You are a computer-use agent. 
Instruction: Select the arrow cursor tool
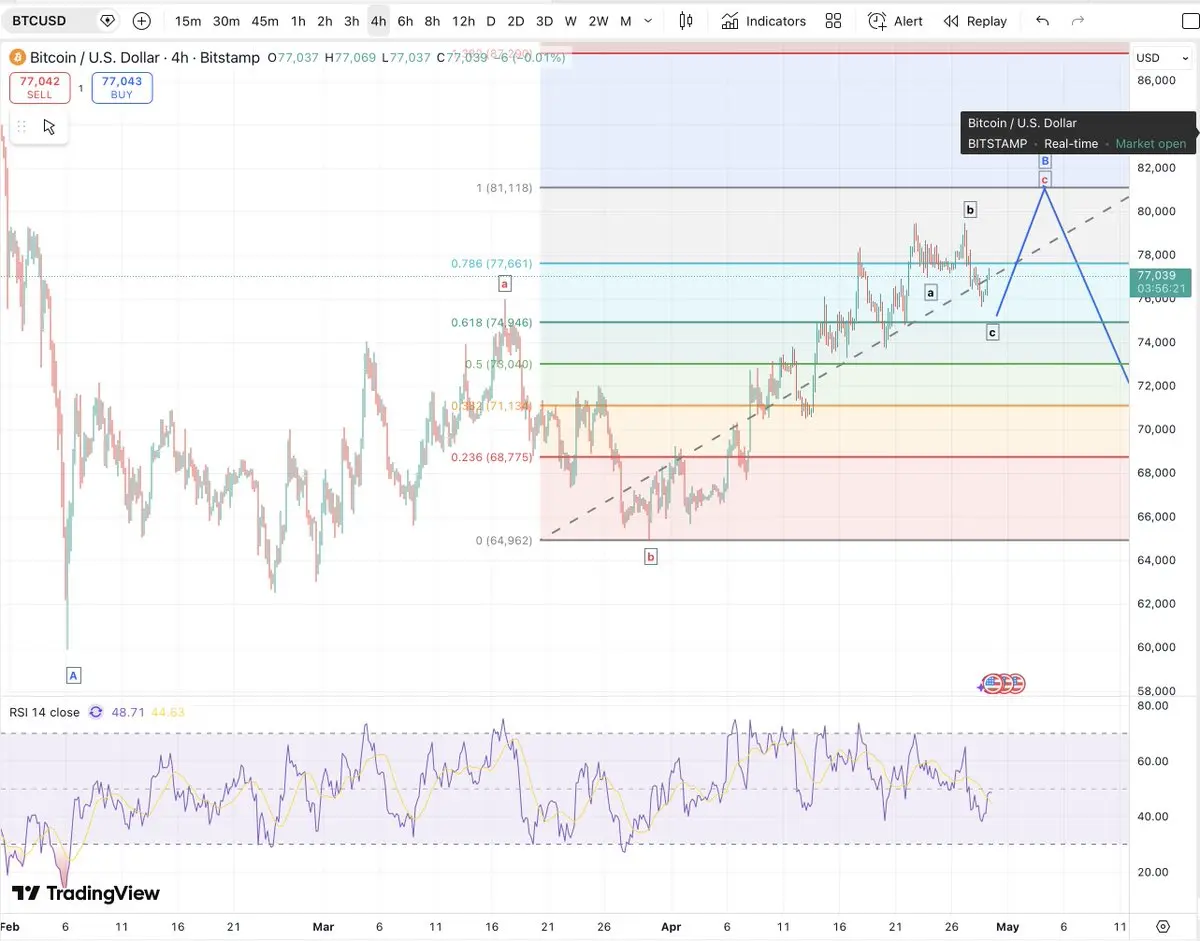click(49, 126)
